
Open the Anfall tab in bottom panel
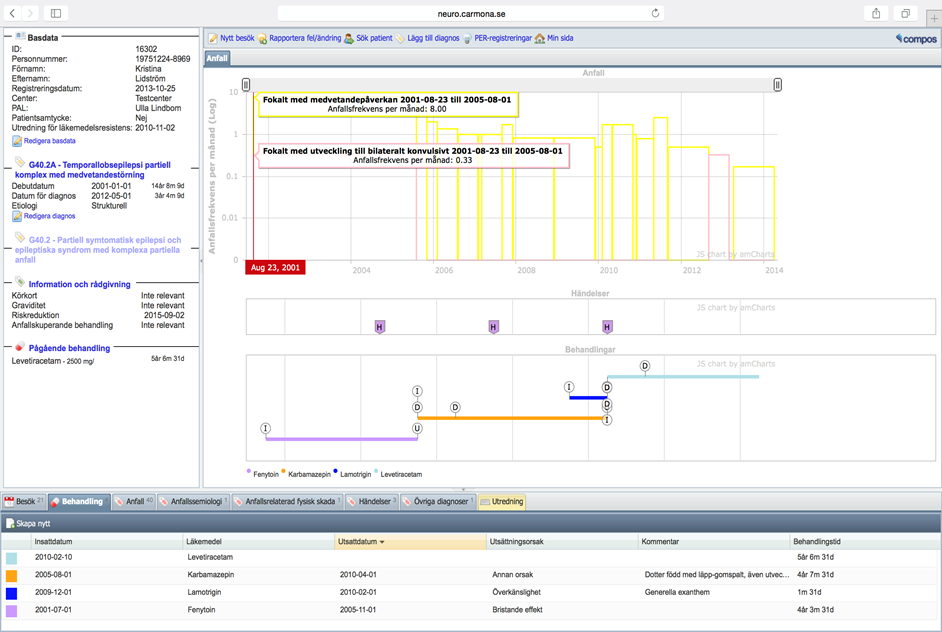[x=134, y=502]
